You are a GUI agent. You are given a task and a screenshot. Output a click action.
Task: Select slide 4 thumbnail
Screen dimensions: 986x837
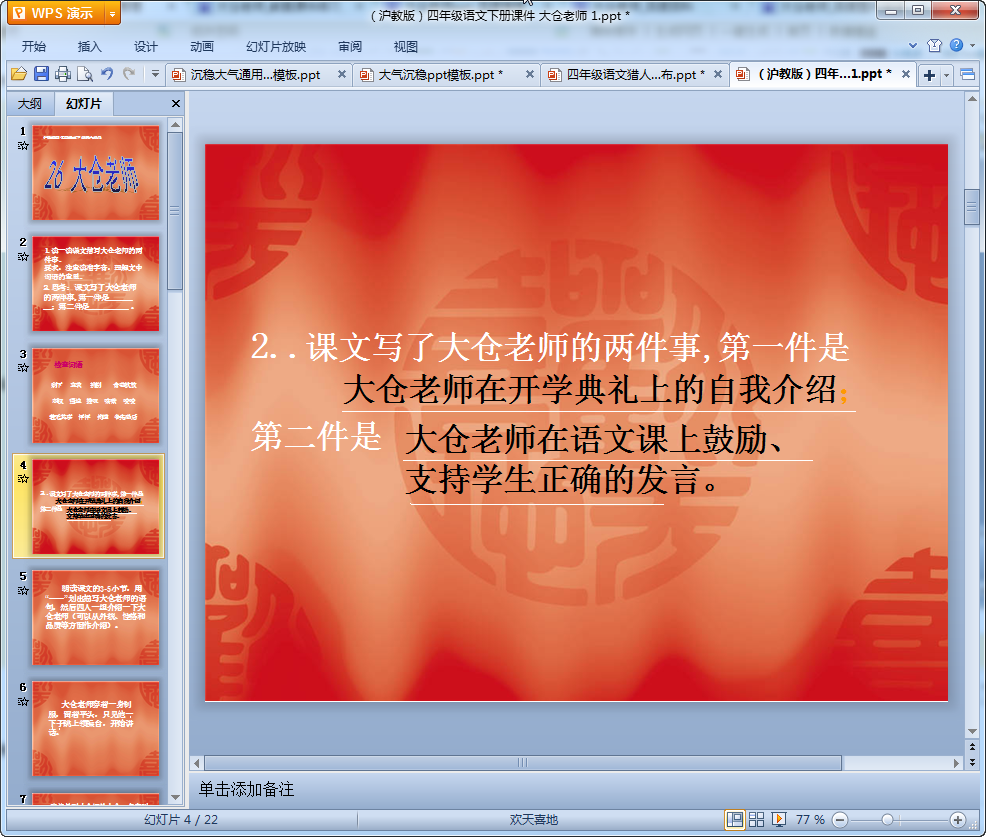(96, 506)
